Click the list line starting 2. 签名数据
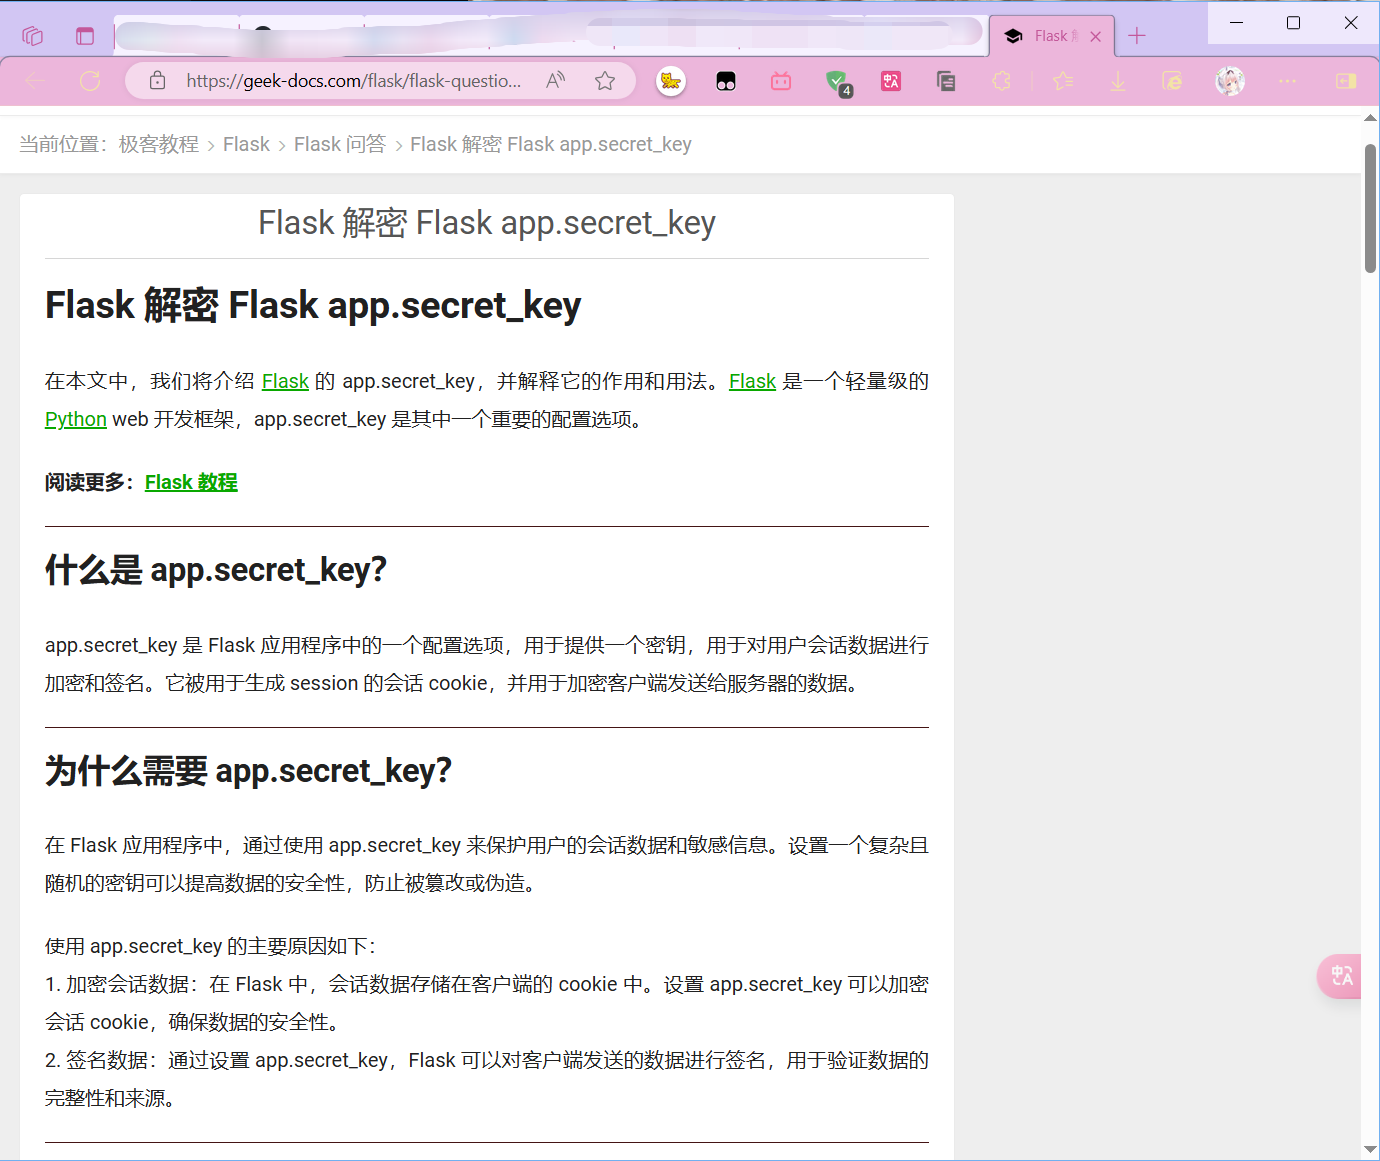Viewport: 1380px width, 1161px height. (487, 1060)
